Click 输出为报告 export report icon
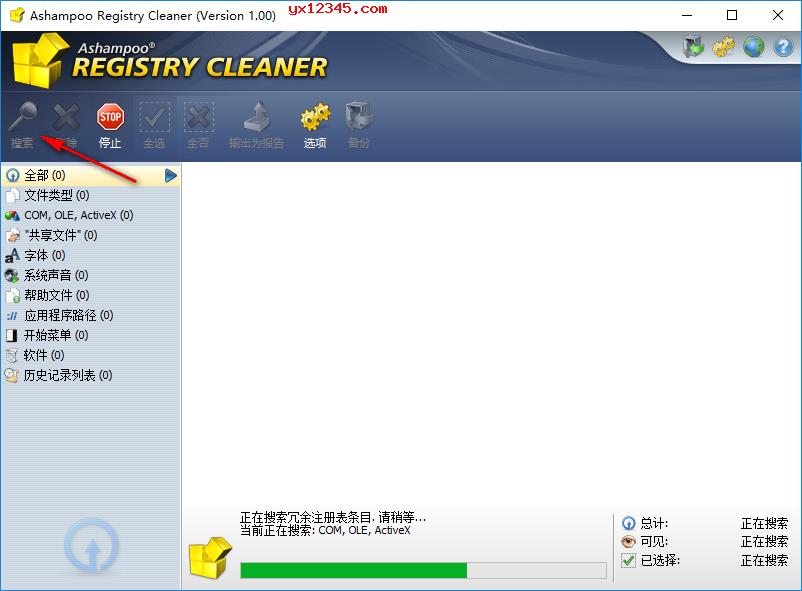The image size is (802, 591). 258,117
